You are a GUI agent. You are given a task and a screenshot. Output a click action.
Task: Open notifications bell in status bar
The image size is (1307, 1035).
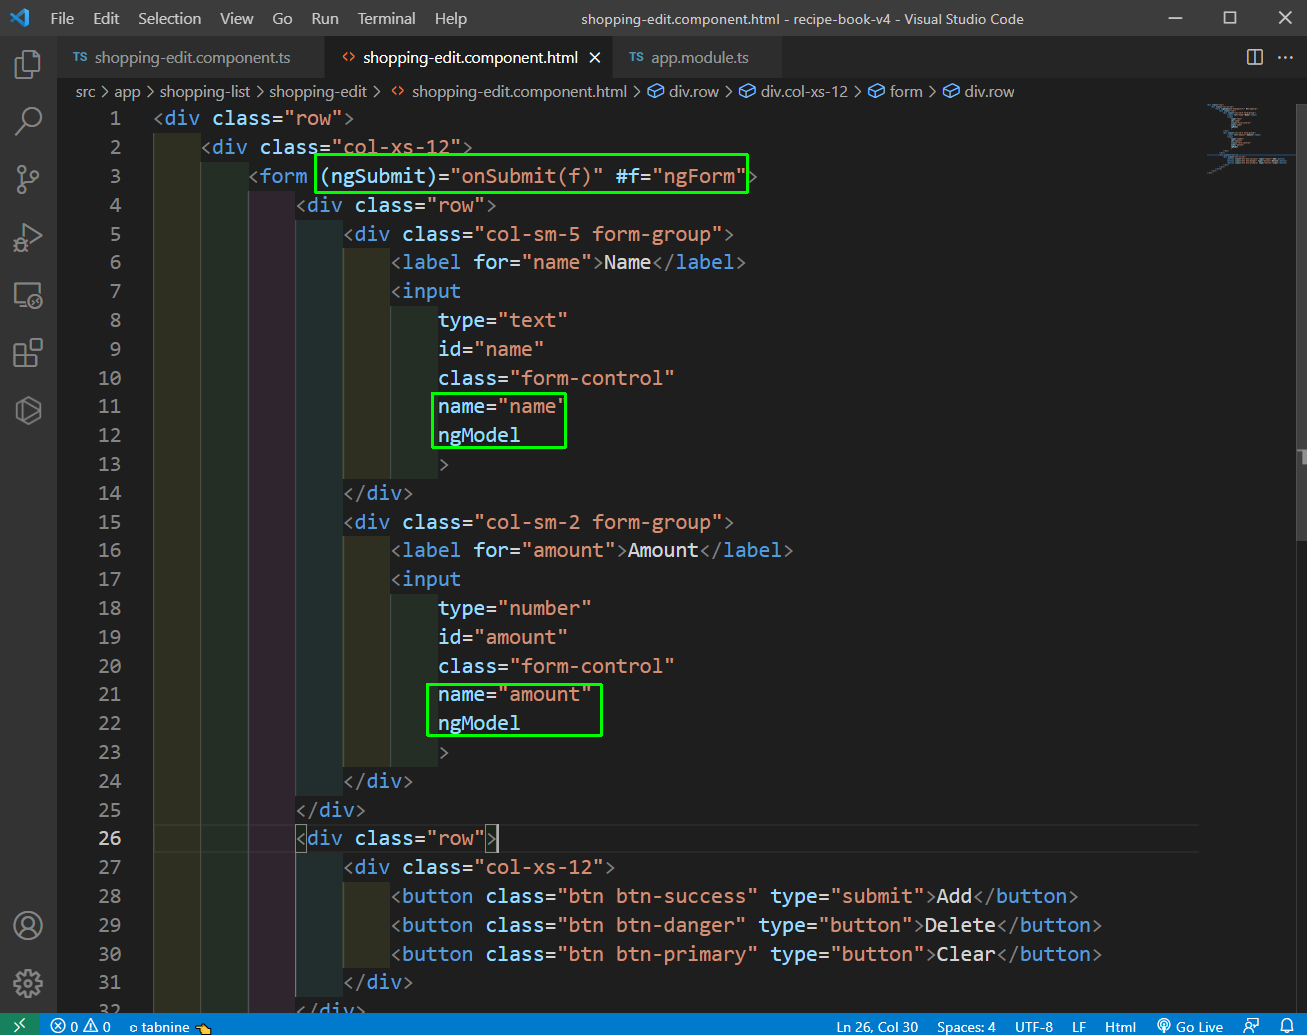[x=1287, y=1026]
